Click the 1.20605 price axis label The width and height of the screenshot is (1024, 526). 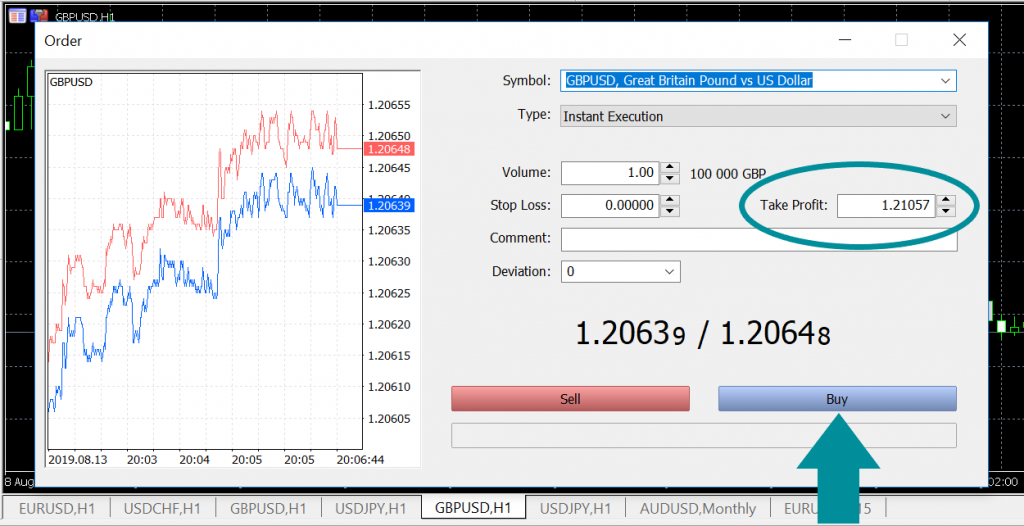tap(389, 418)
